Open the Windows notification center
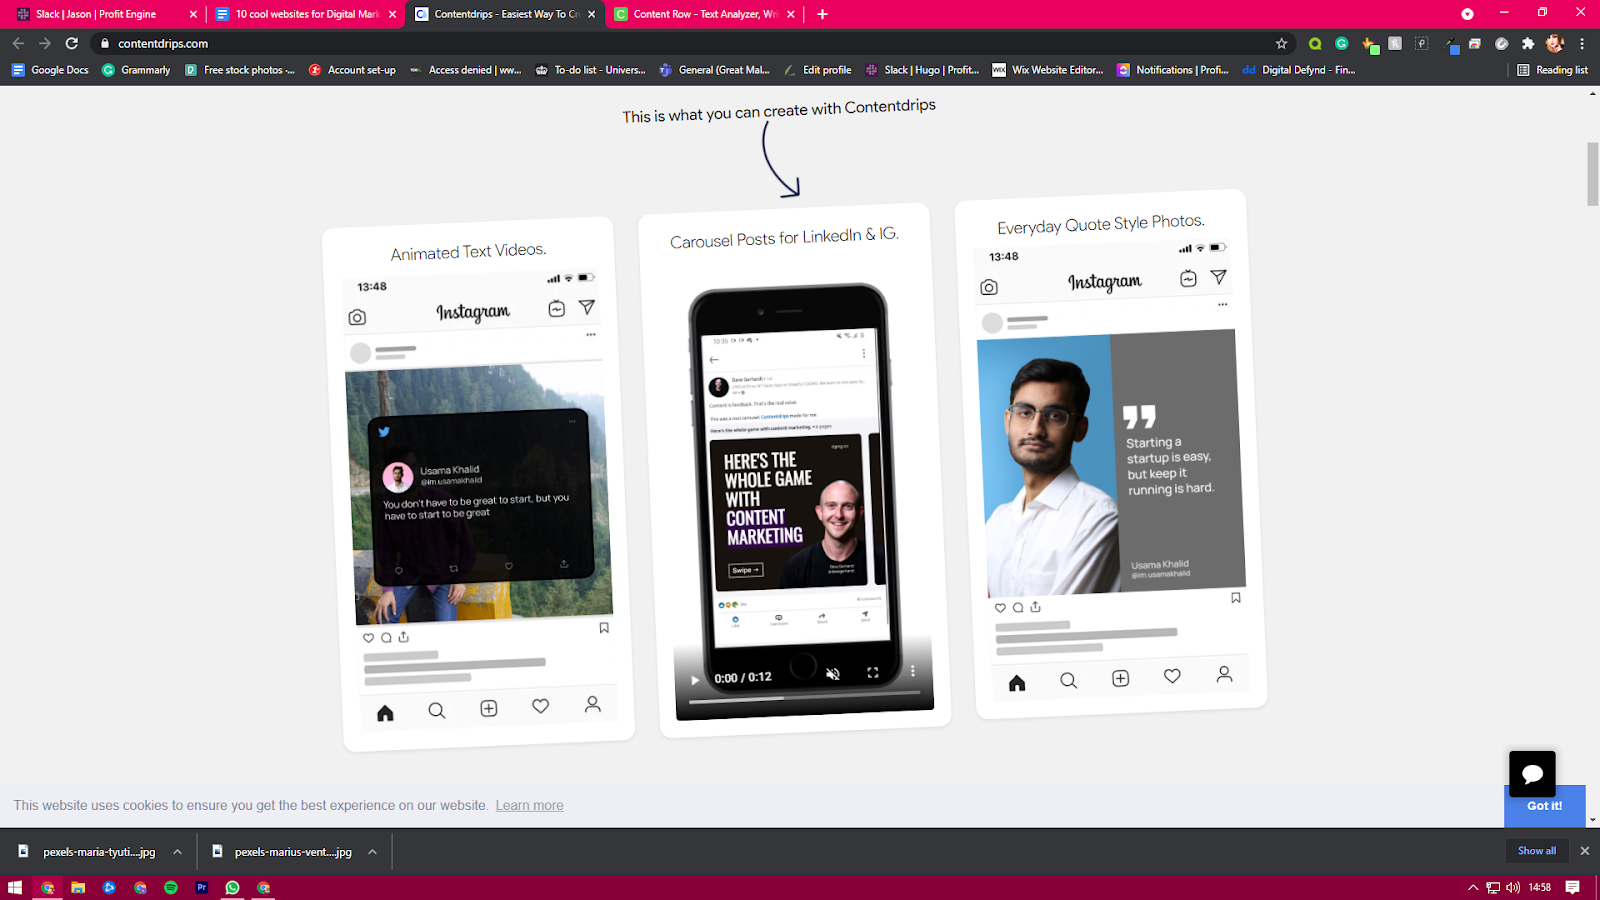This screenshot has width=1600, height=900. coord(1573,887)
